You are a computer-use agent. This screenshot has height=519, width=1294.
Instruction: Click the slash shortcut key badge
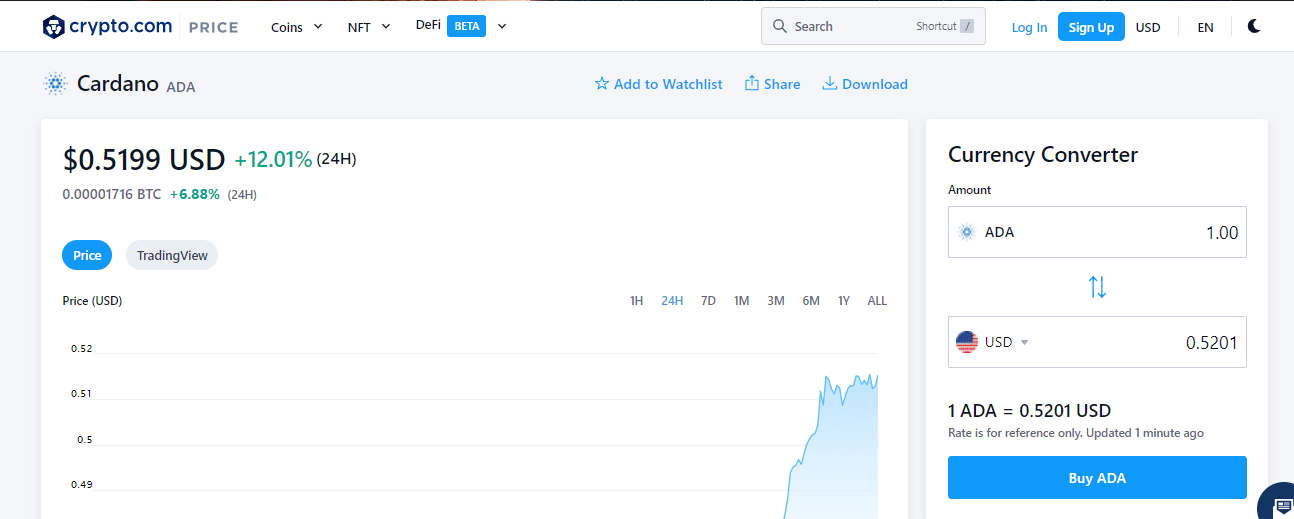pos(966,27)
